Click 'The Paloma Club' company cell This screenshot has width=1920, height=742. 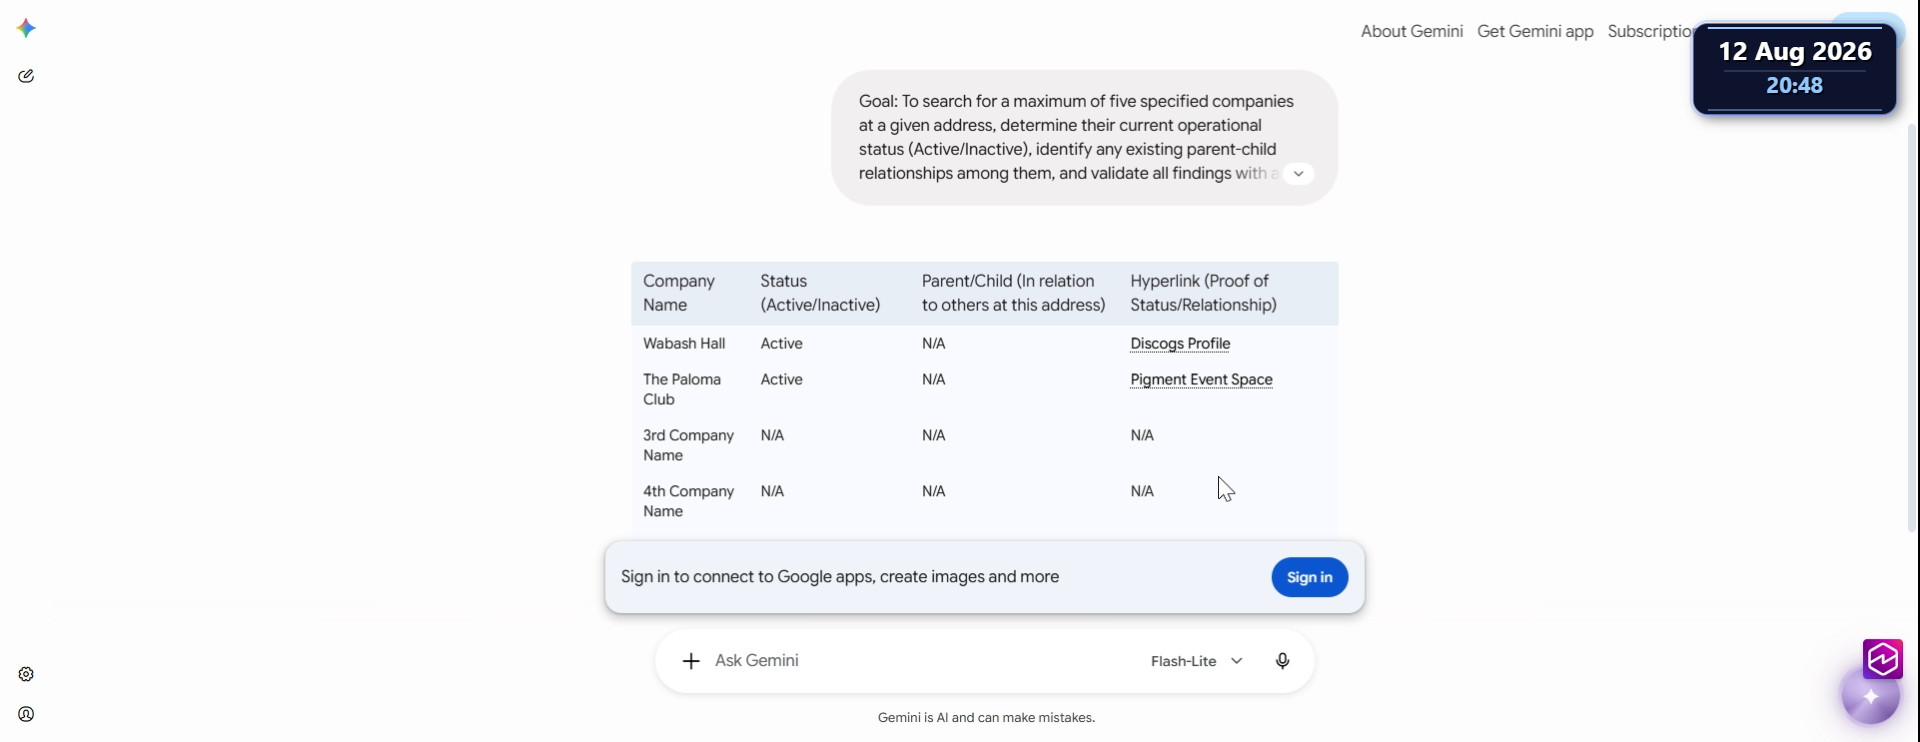point(682,389)
